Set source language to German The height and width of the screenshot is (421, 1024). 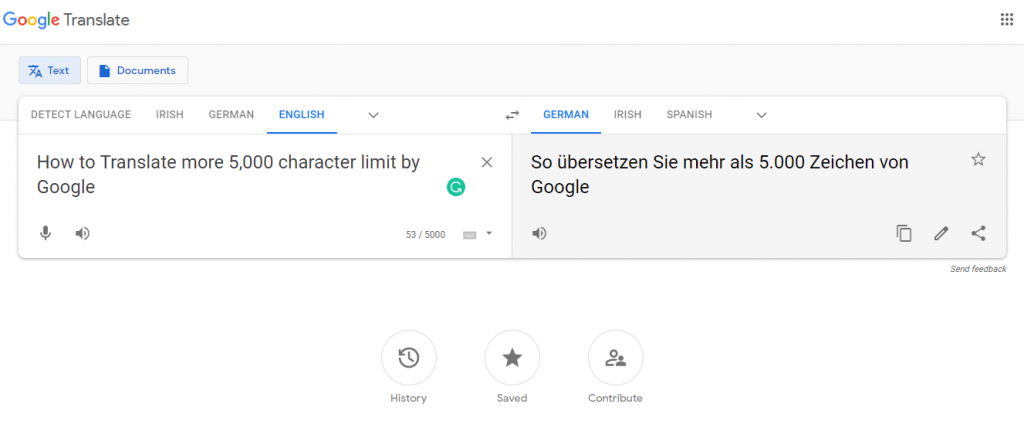pyautogui.click(x=231, y=115)
